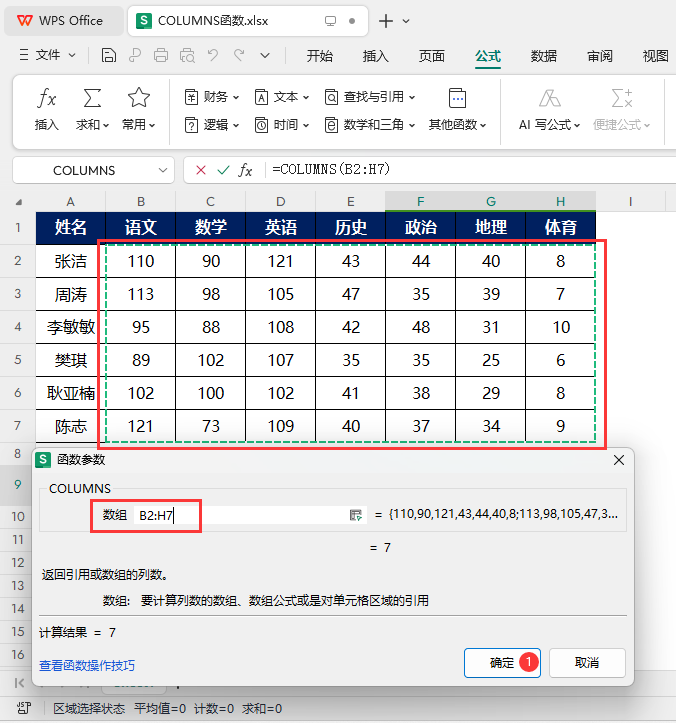676x723 pixels.
Task: Click cell with value 10 in 体育 column
Action: (560, 327)
